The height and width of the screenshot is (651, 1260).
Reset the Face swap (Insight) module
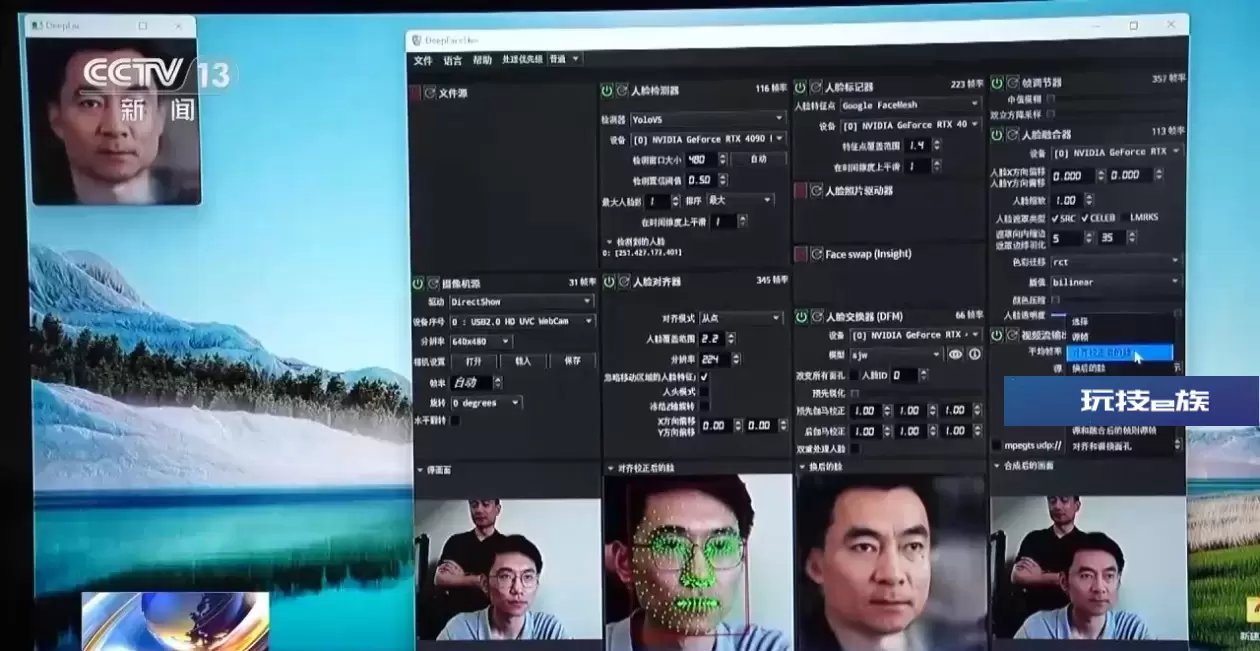pos(815,254)
